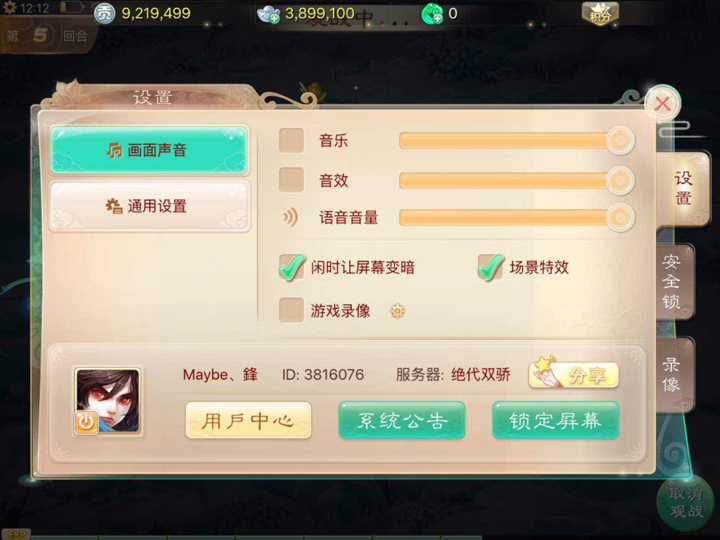This screenshot has height=540, width=720.
Task: Uncheck the 场景特效 scene effects option
Action: coord(490,267)
